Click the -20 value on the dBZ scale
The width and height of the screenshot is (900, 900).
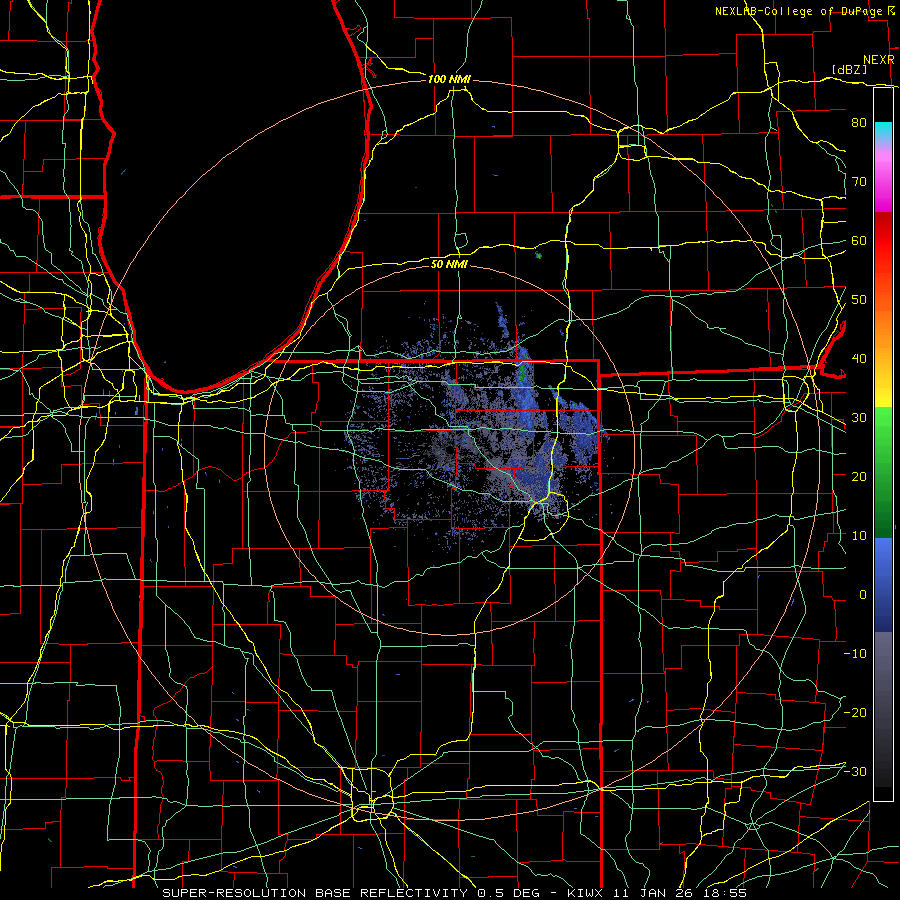pyautogui.click(x=855, y=712)
